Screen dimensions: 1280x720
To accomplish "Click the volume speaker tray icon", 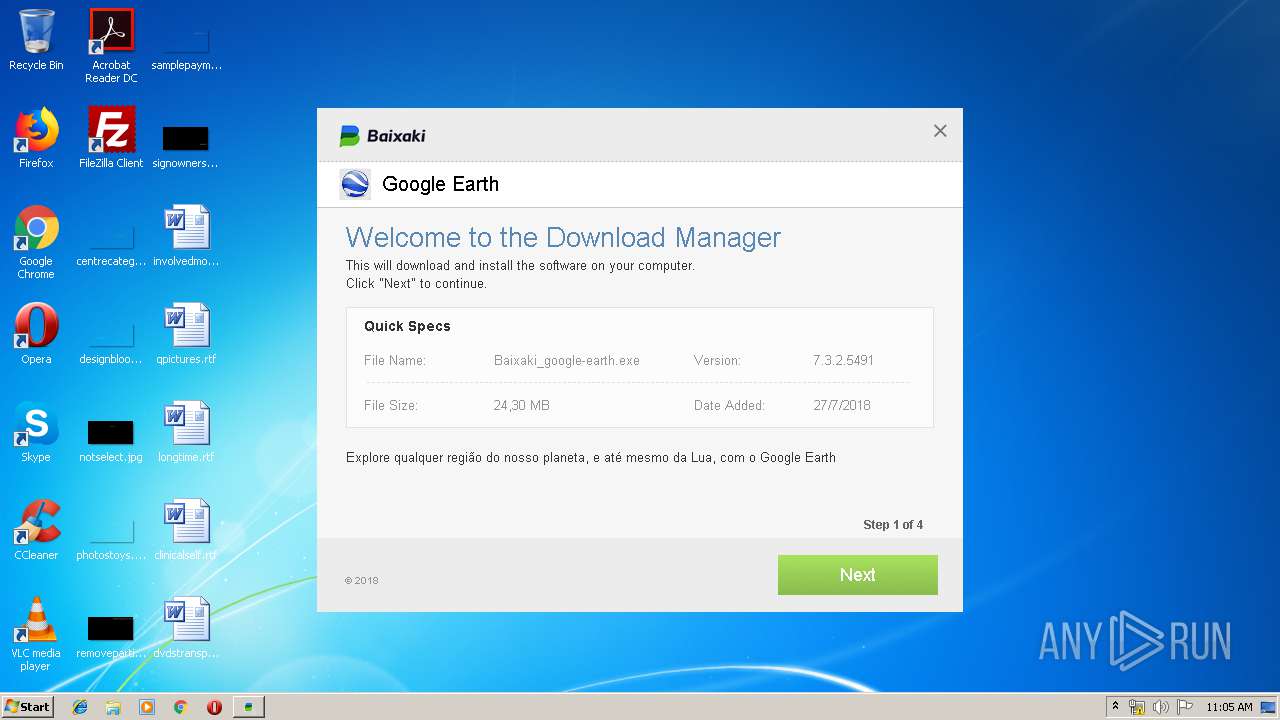I will click(1161, 707).
